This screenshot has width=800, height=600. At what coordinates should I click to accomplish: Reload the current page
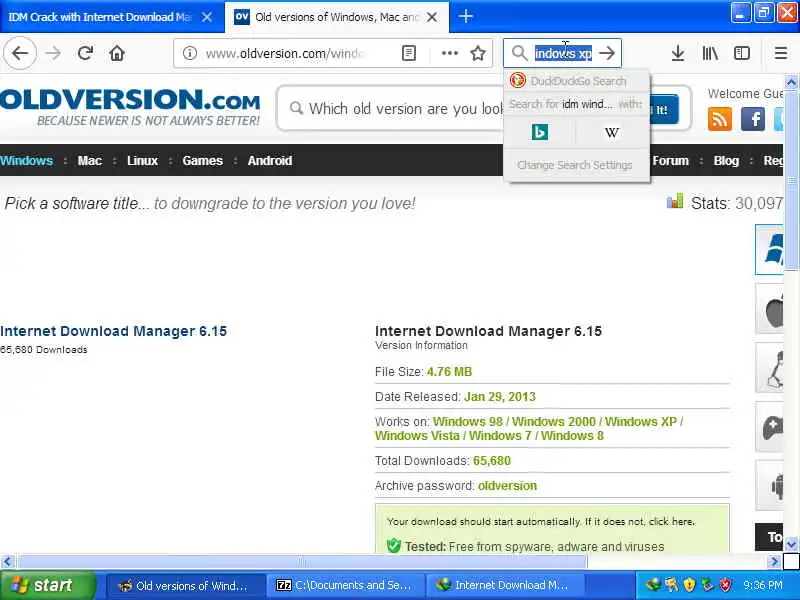click(85, 53)
